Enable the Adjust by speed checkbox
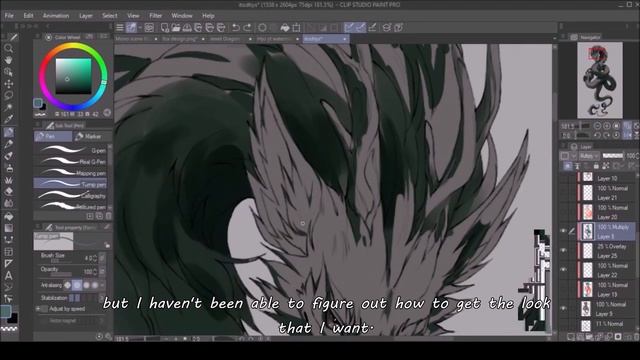The height and width of the screenshot is (360, 640). pos(44,309)
